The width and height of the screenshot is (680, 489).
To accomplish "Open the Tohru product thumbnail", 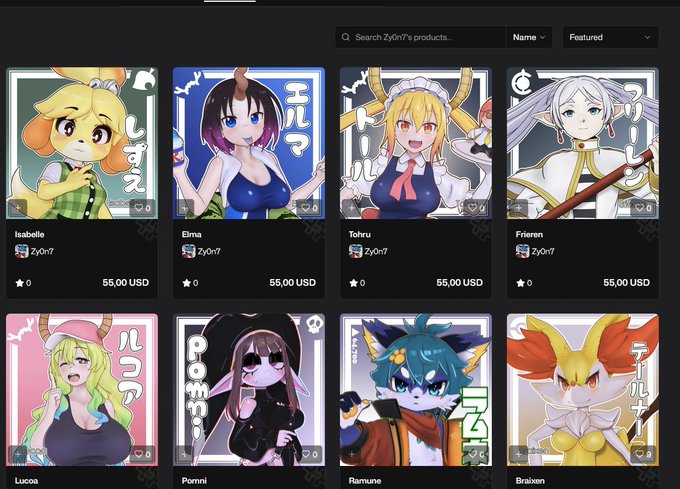I will [416, 143].
